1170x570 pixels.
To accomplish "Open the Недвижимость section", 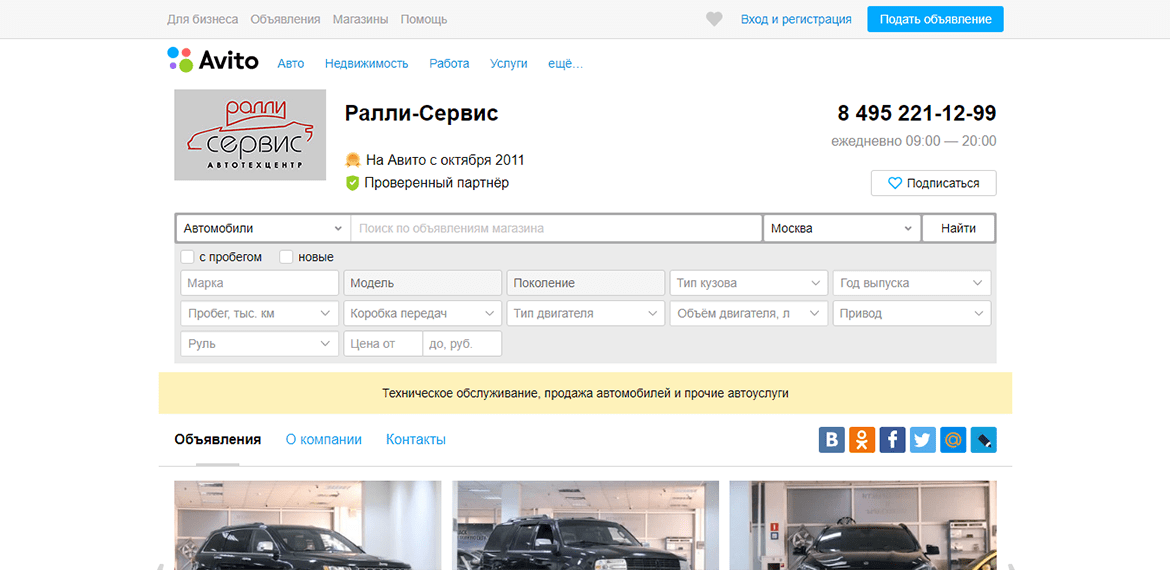I will 366,63.
